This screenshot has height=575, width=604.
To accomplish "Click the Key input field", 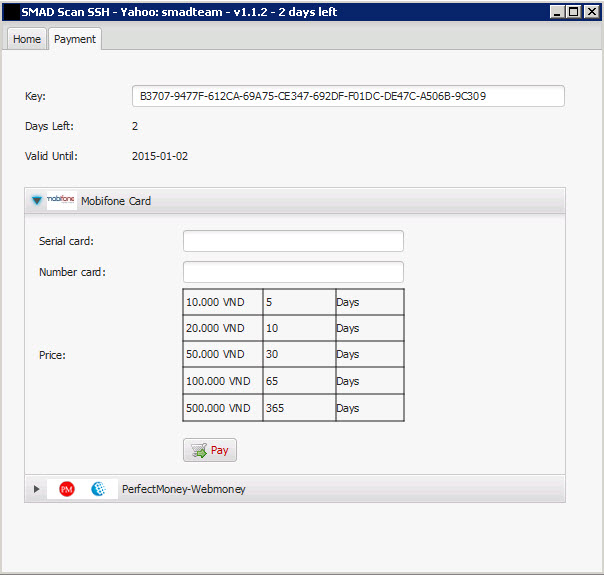I will click(x=348, y=96).
